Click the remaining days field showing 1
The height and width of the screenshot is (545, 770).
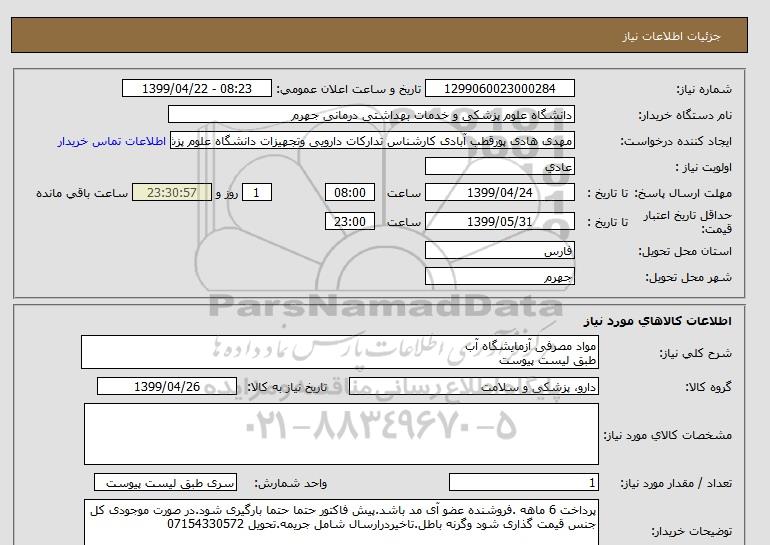click(x=257, y=192)
